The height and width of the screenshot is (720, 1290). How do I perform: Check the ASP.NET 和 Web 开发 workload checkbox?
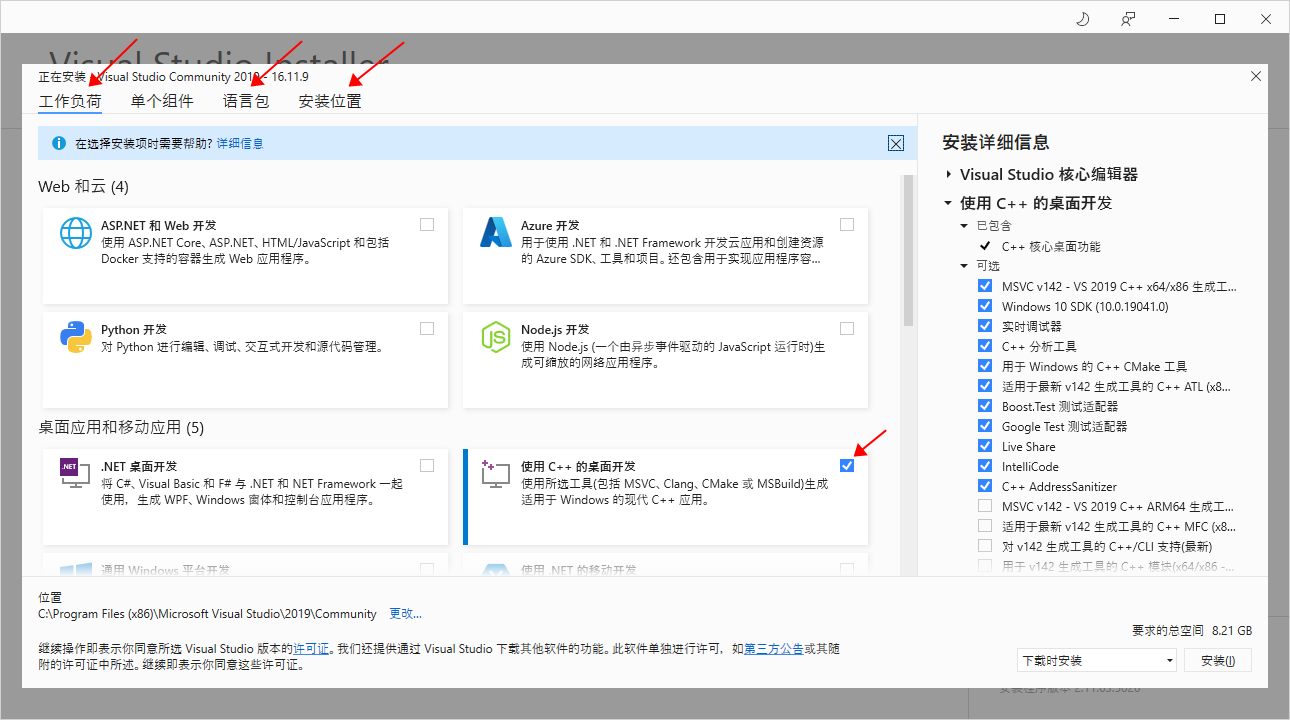(x=427, y=224)
